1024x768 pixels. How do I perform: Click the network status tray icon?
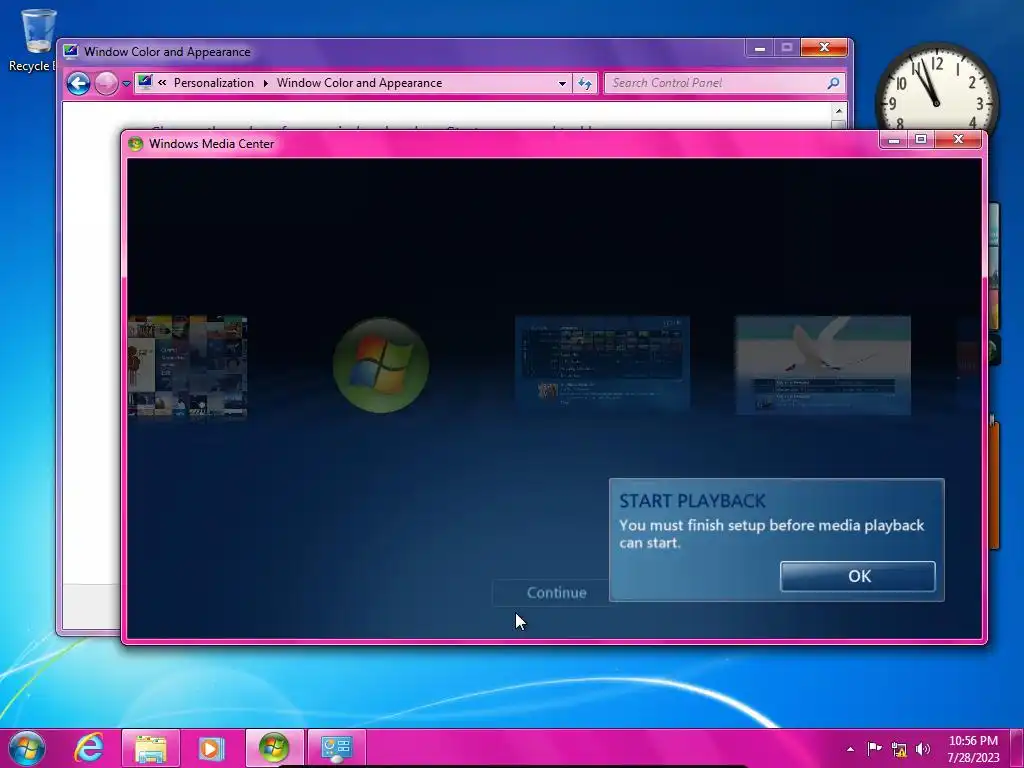[x=899, y=749]
